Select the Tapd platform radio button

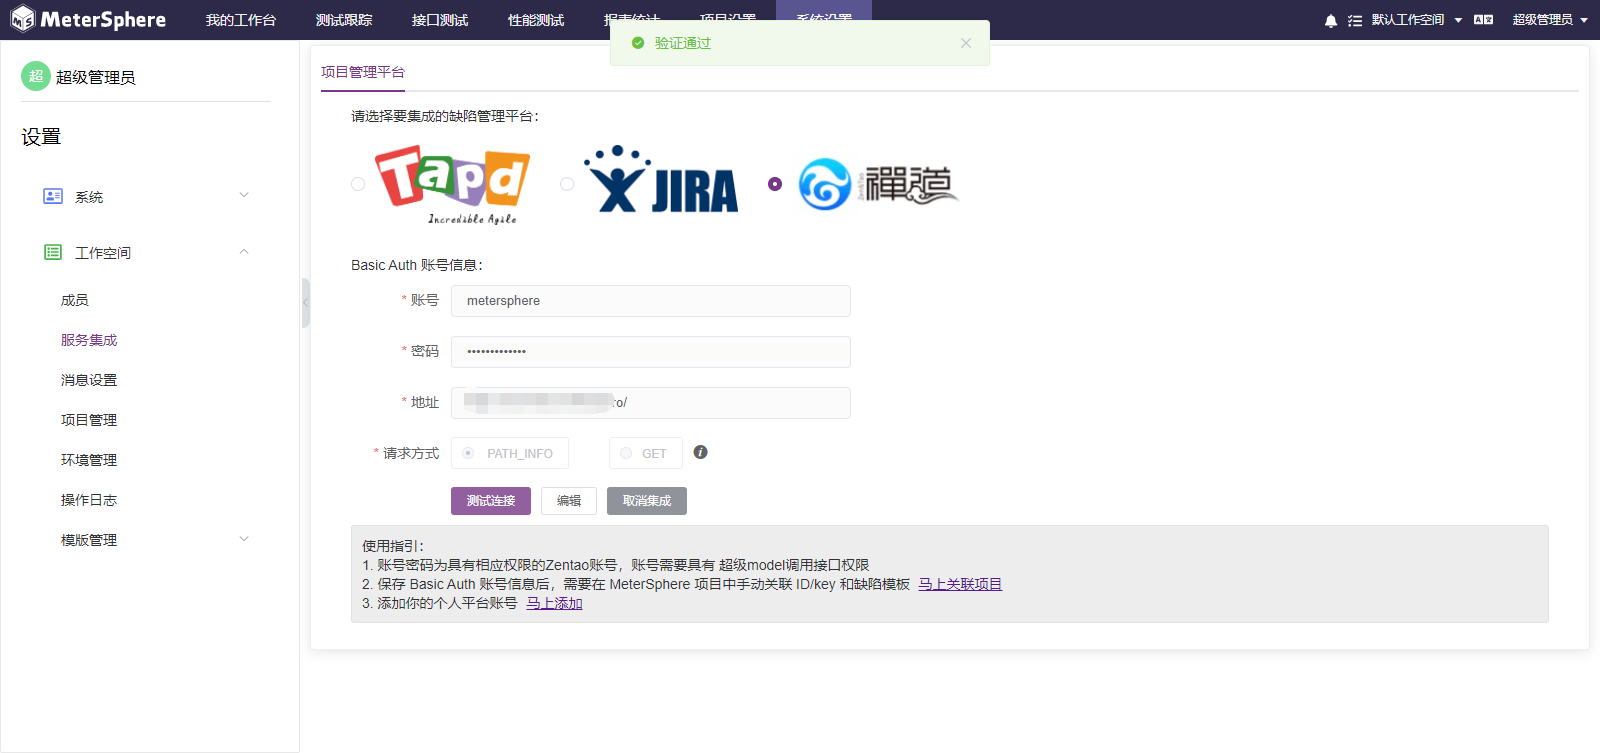pyautogui.click(x=358, y=184)
